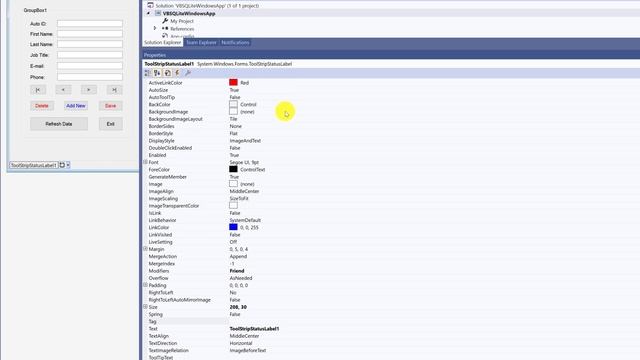The width and height of the screenshot is (640, 360).
Task: Click the Add New button on the form
Action: click(x=76, y=106)
